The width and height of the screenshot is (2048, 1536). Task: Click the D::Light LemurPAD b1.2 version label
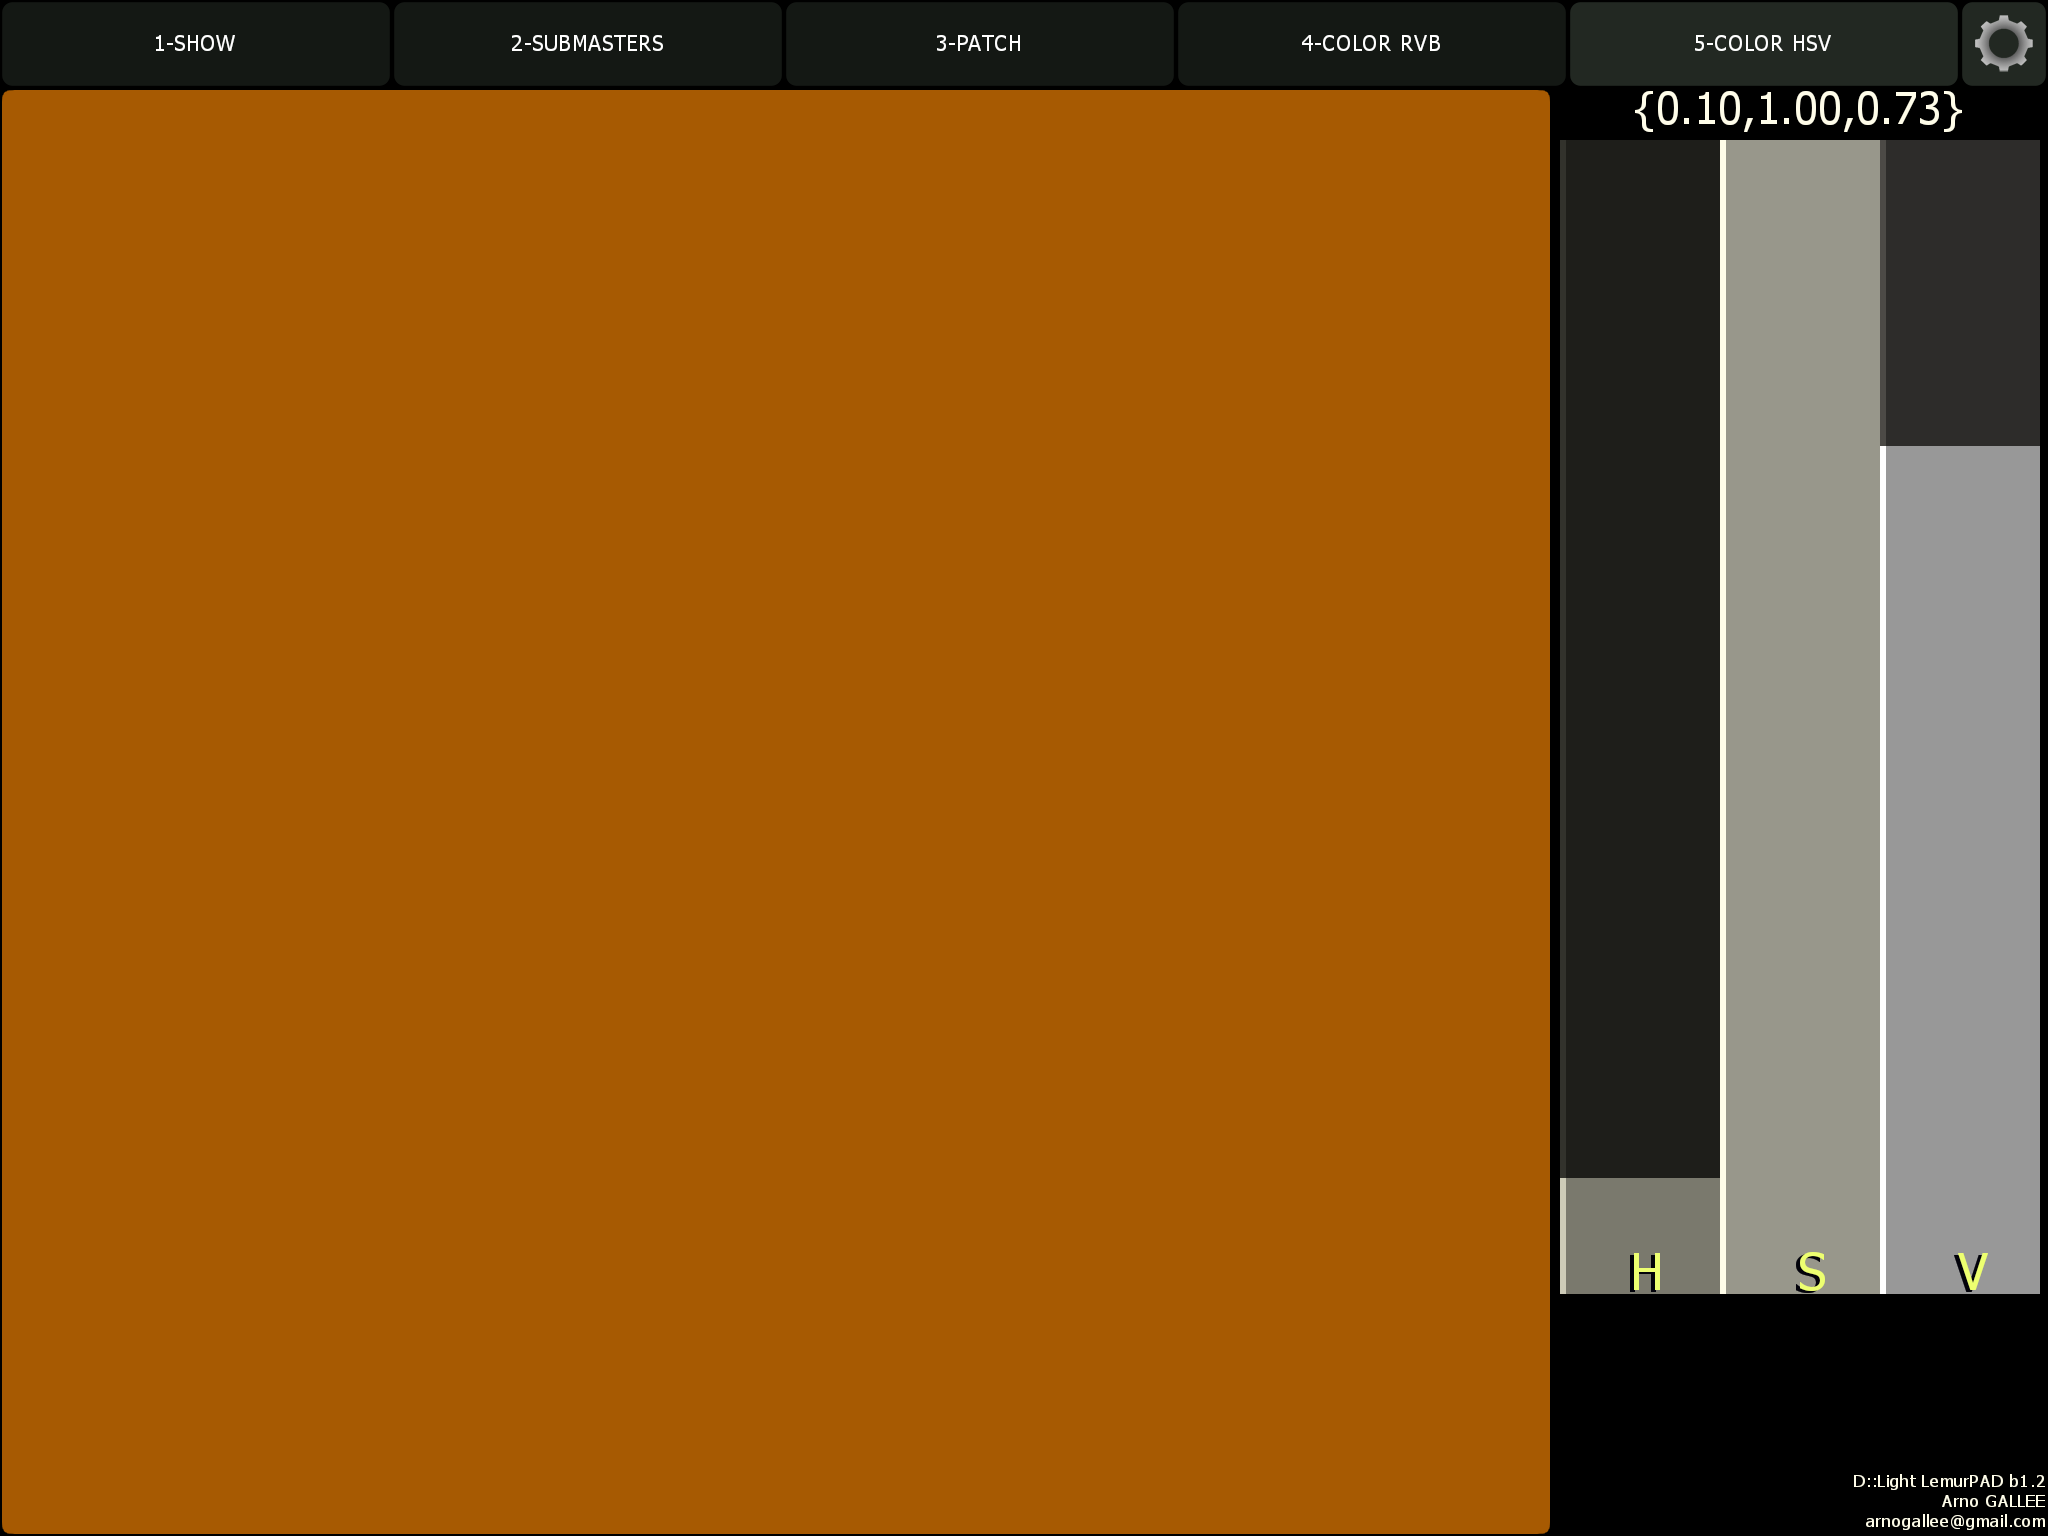point(1947,1481)
